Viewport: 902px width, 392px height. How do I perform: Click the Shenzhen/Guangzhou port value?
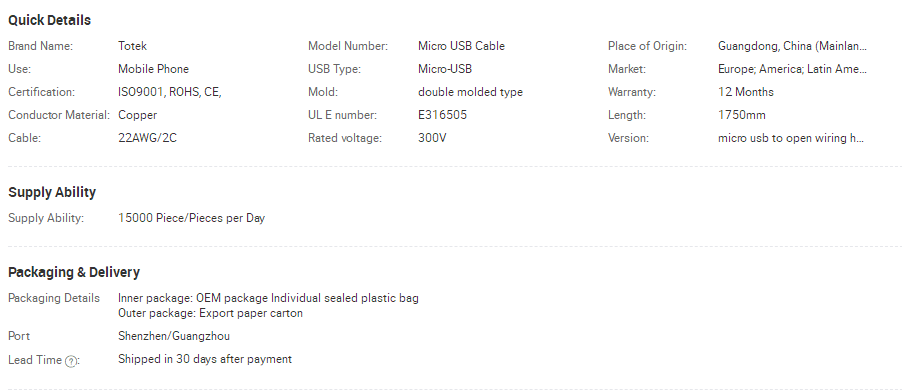click(x=174, y=336)
